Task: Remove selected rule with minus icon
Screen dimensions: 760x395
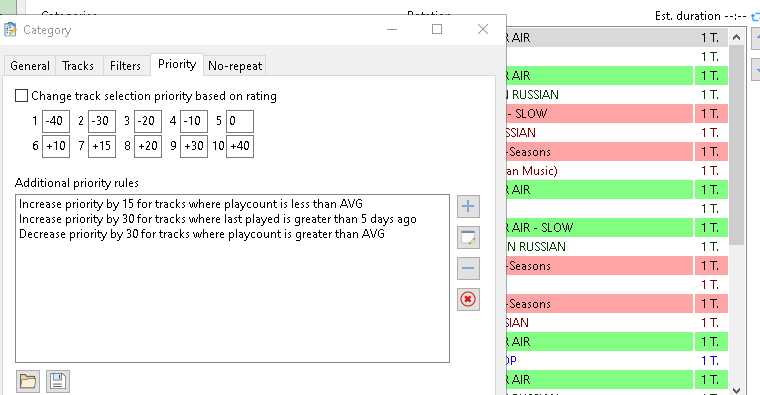Action: click(x=468, y=269)
